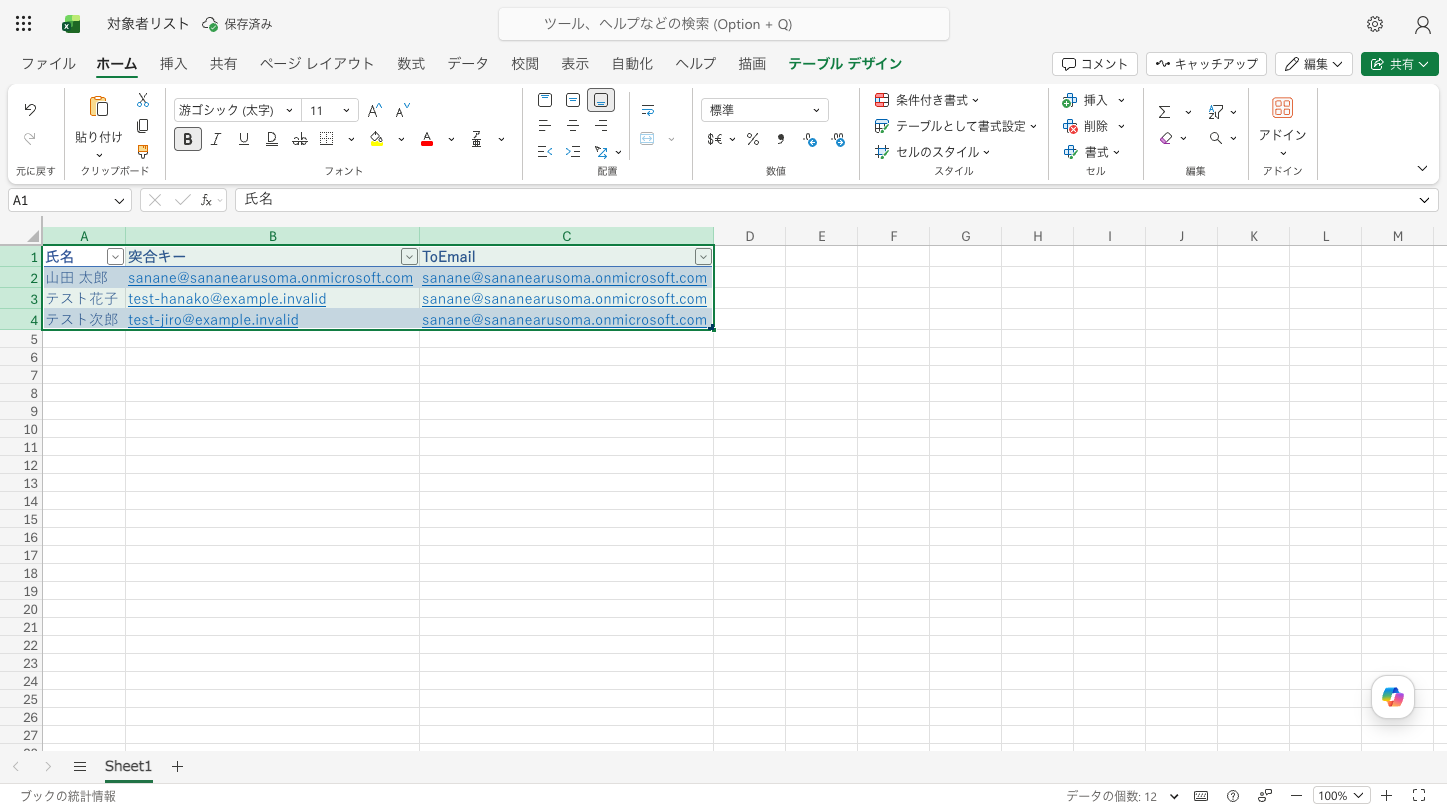Viewport: 1447px width, 806px height.
Task: Click the search box for tools and help
Action: click(723, 24)
